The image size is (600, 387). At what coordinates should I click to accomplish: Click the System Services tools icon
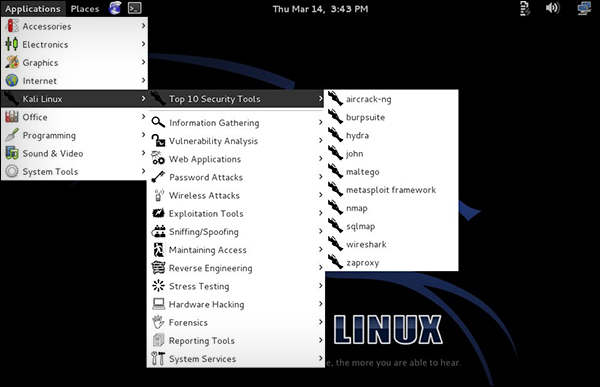(x=158, y=358)
